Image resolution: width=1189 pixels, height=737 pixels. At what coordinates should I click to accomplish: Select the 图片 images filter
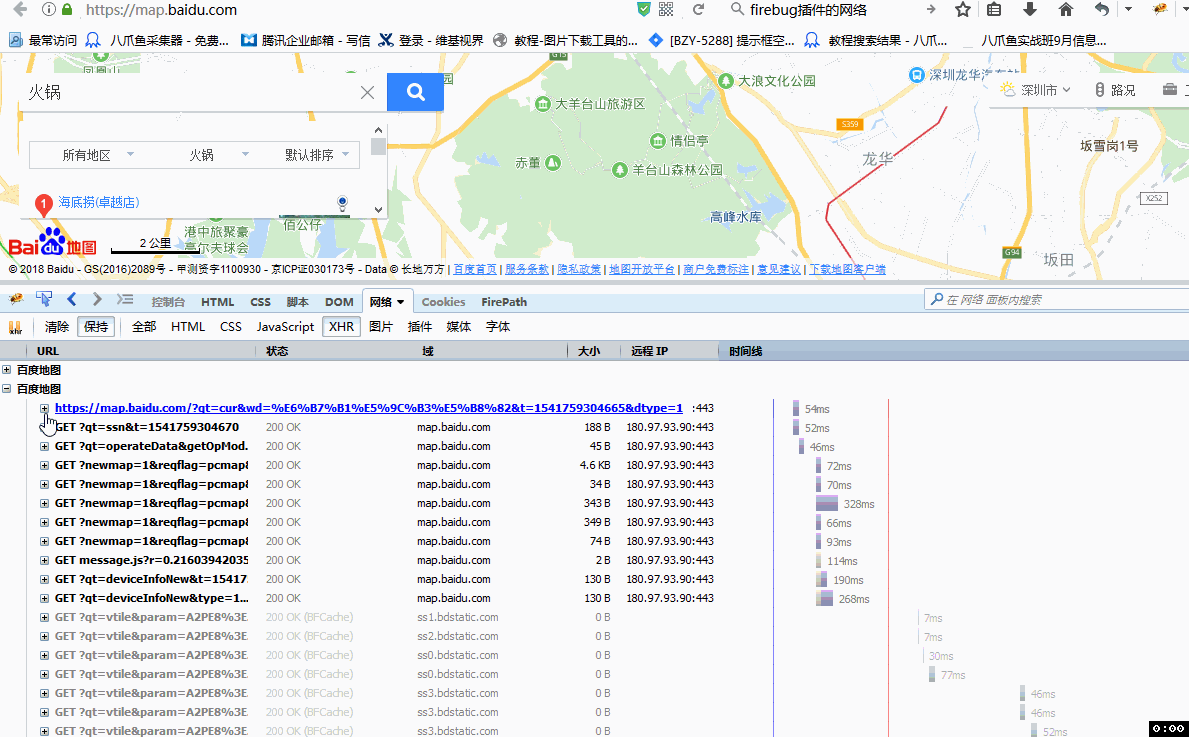(381, 327)
